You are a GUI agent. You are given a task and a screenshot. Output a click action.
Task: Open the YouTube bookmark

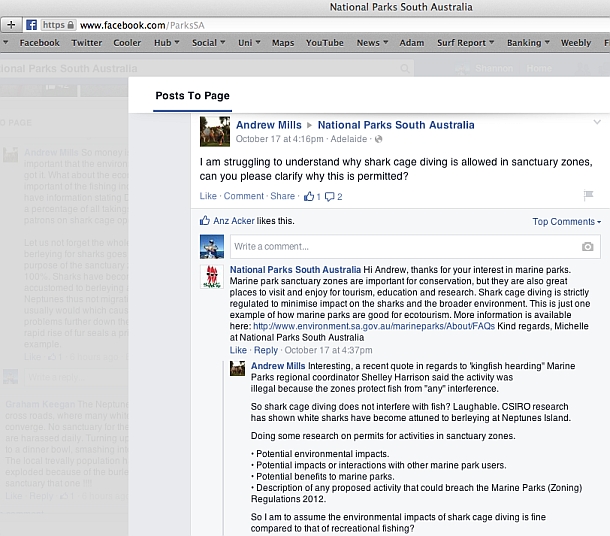coord(324,43)
